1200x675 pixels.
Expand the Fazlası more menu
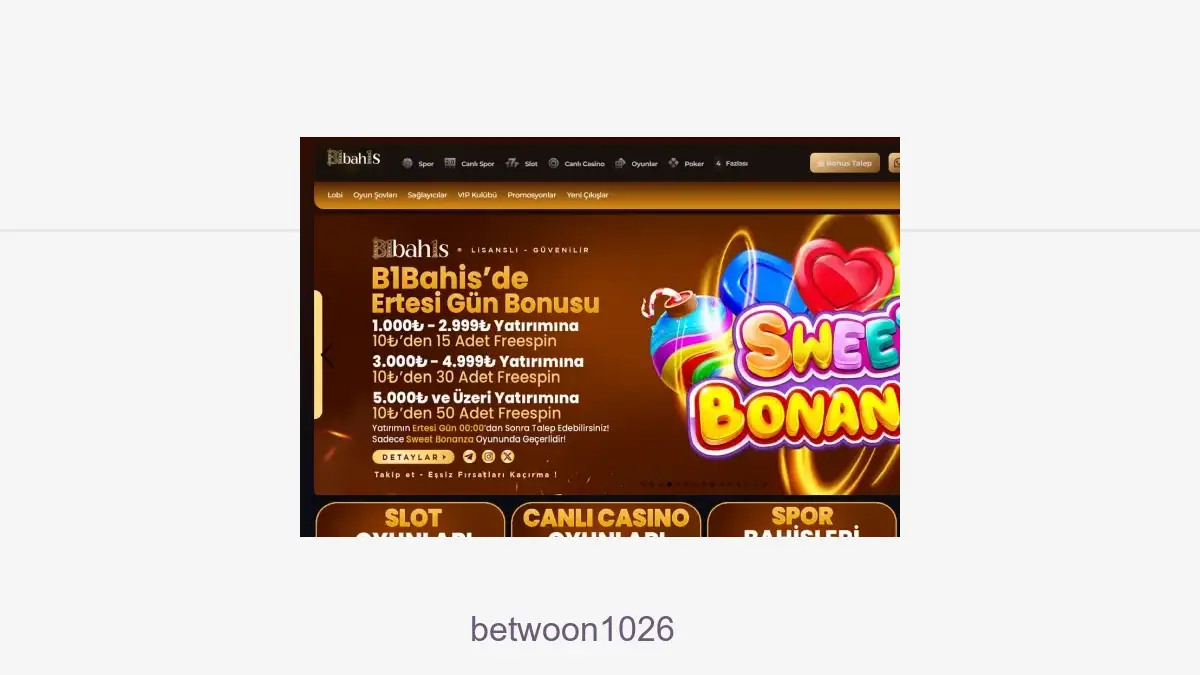pos(731,163)
